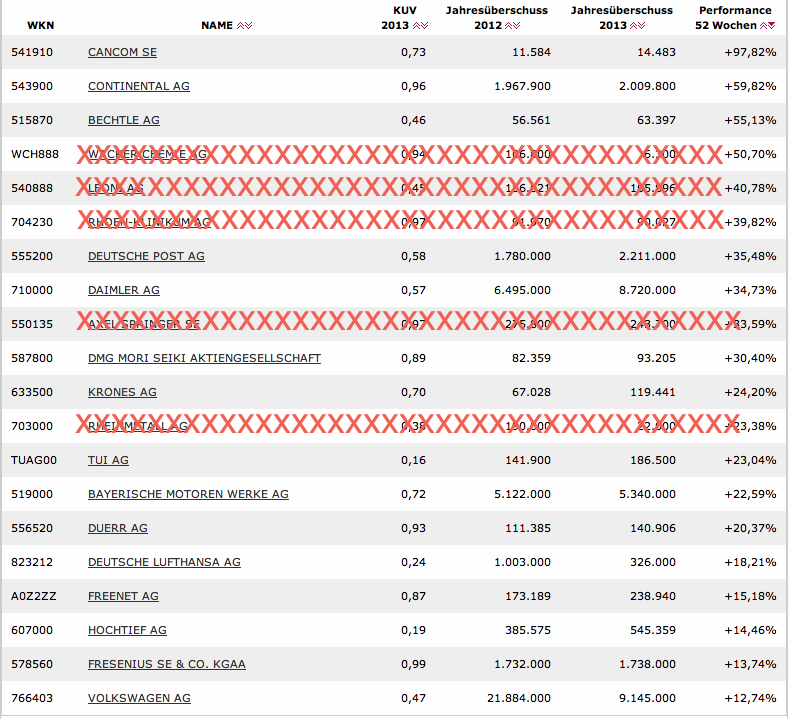The height and width of the screenshot is (719, 790).
Task: Select WKN cell 587800
Action: point(32,358)
